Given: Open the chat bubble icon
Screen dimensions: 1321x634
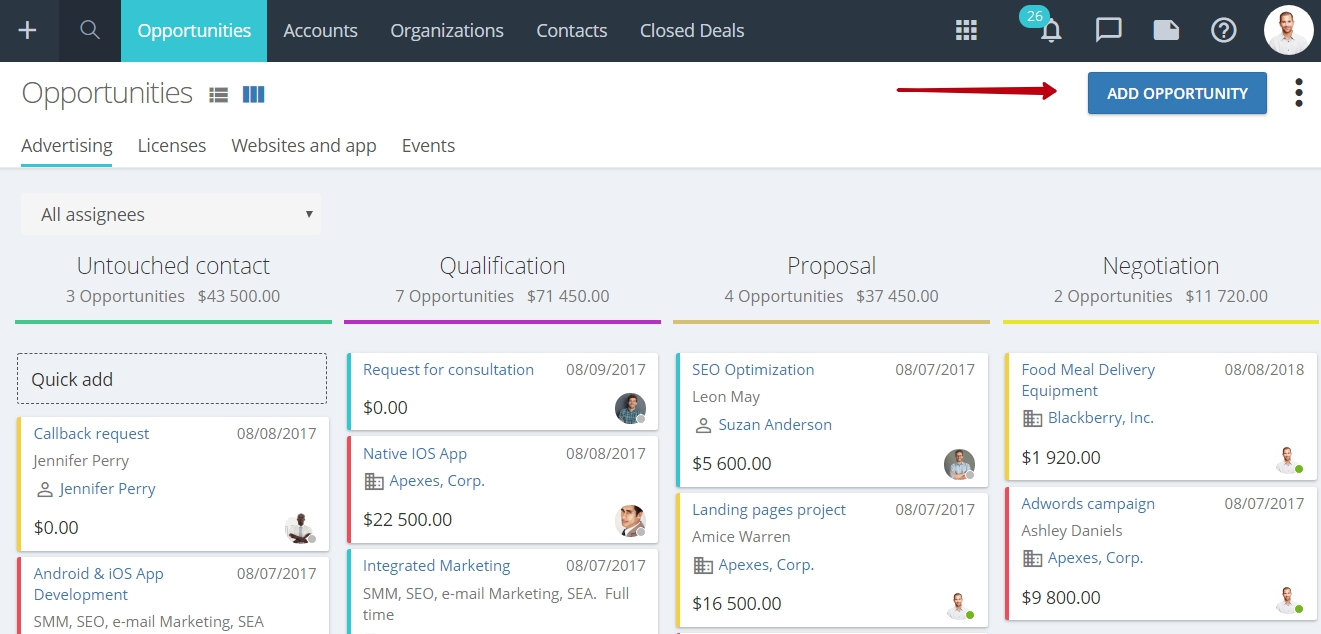Looking at the screenshot, I should (1108, 30).
